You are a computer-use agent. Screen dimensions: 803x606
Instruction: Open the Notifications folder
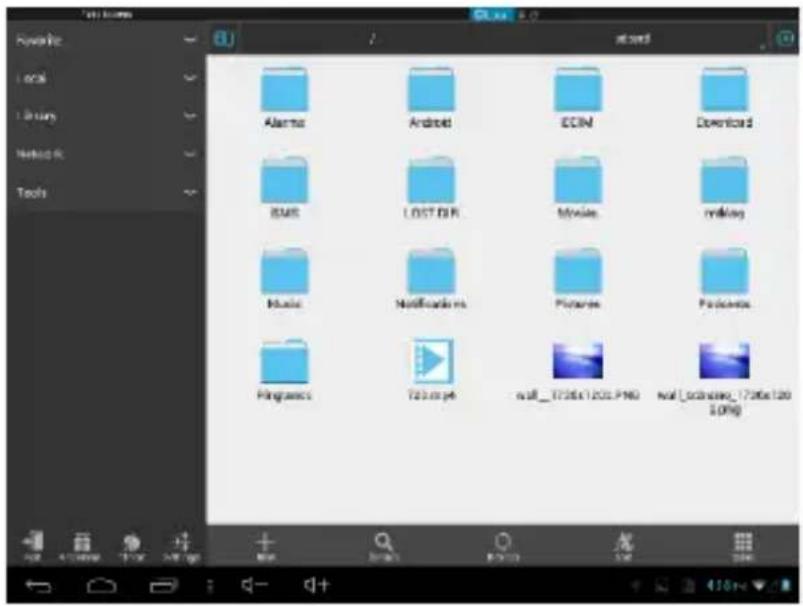(x=431, y=279)
